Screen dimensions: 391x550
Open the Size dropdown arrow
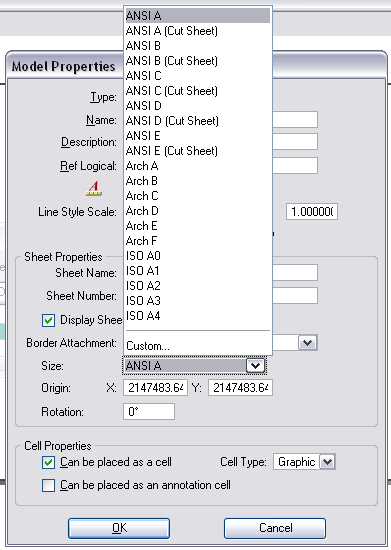255,366
